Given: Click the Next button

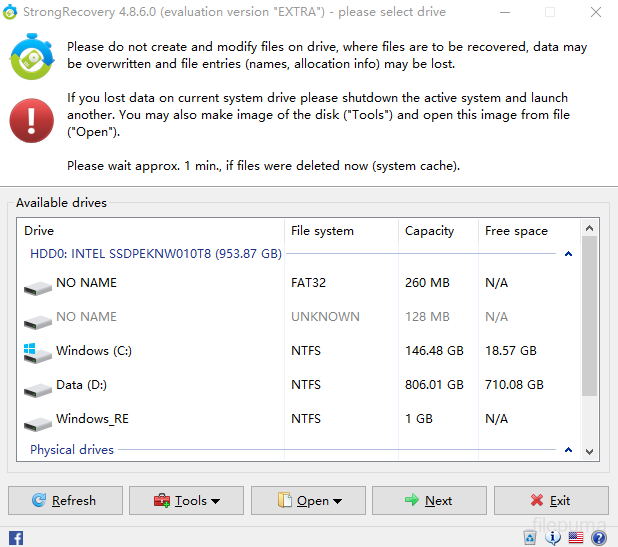Looking at the screenshot, I should [x=429, y=501].
